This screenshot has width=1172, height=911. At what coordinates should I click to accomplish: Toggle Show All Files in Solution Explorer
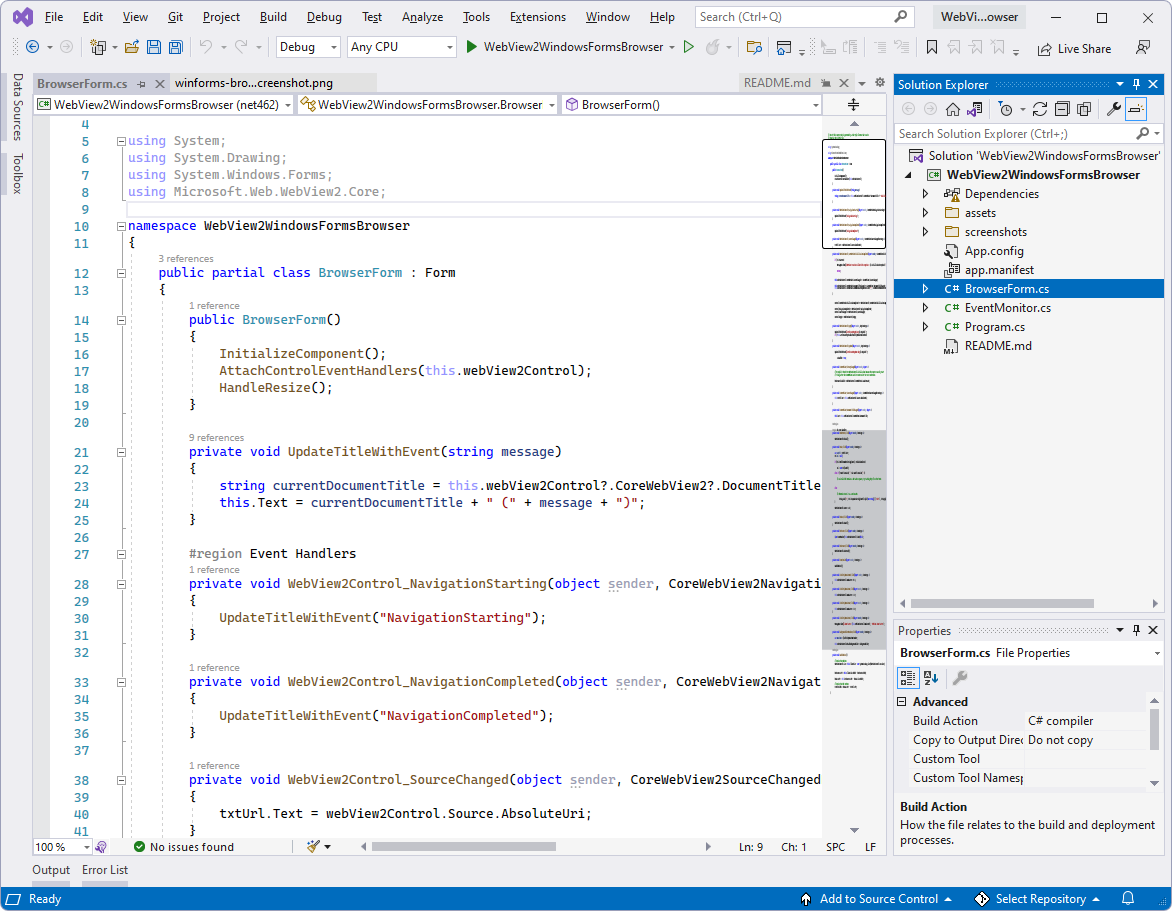point(1085,108)
